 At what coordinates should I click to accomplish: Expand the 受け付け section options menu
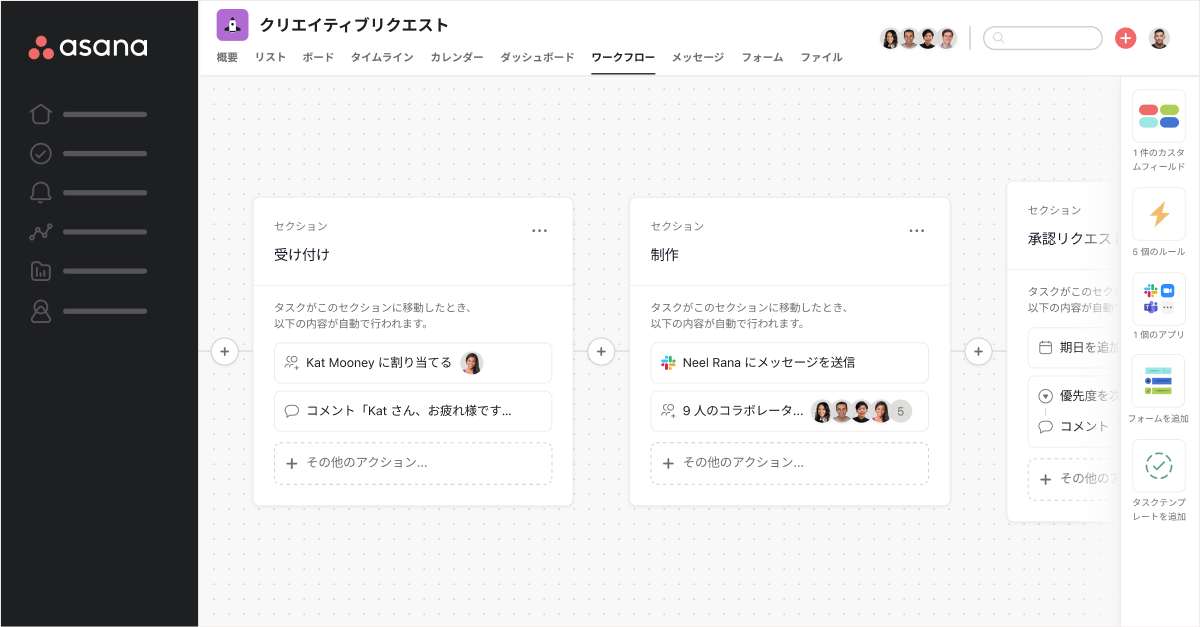point(539,230)
